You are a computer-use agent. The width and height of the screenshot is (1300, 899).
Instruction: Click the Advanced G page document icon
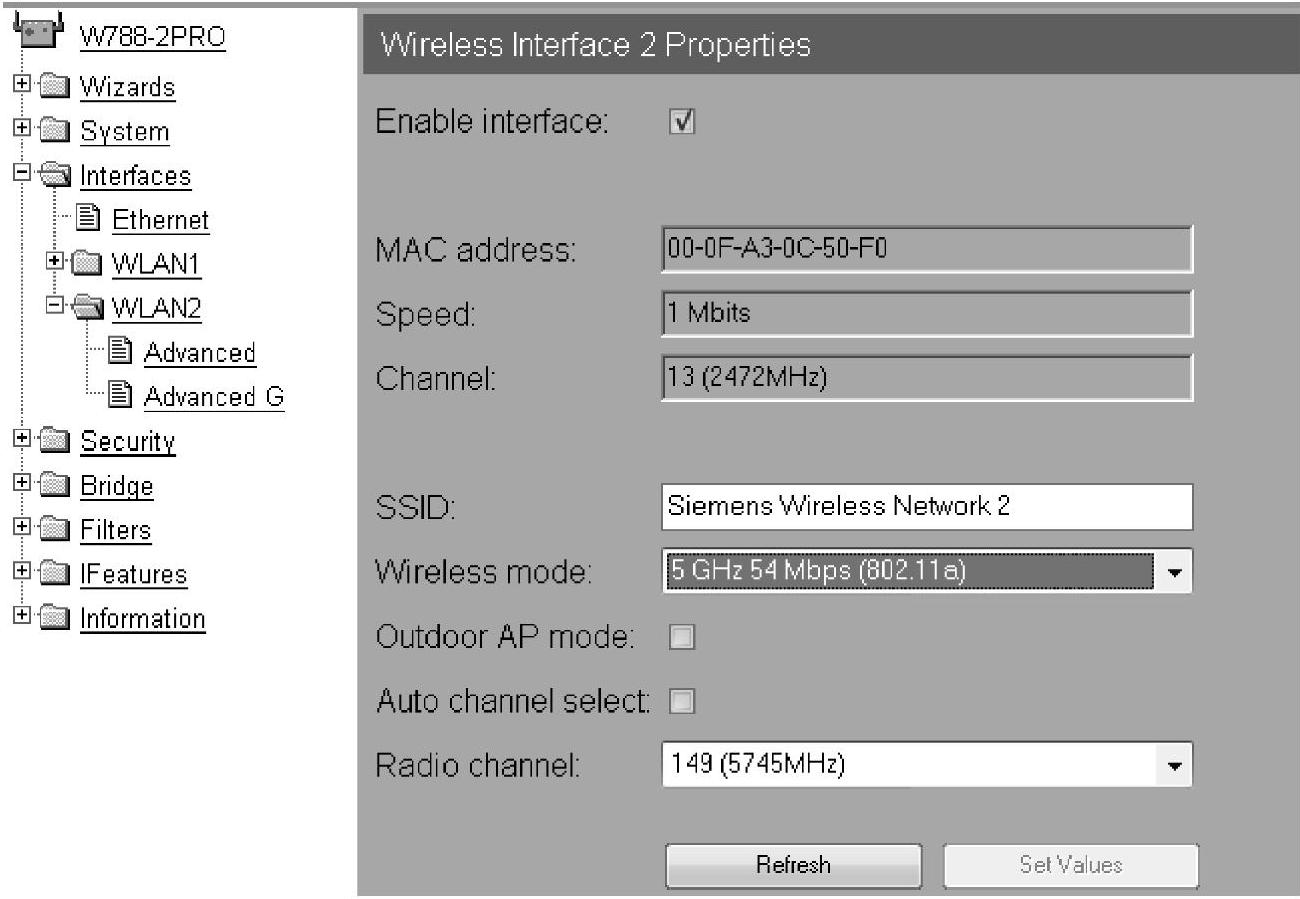click(x=120, y=396)
